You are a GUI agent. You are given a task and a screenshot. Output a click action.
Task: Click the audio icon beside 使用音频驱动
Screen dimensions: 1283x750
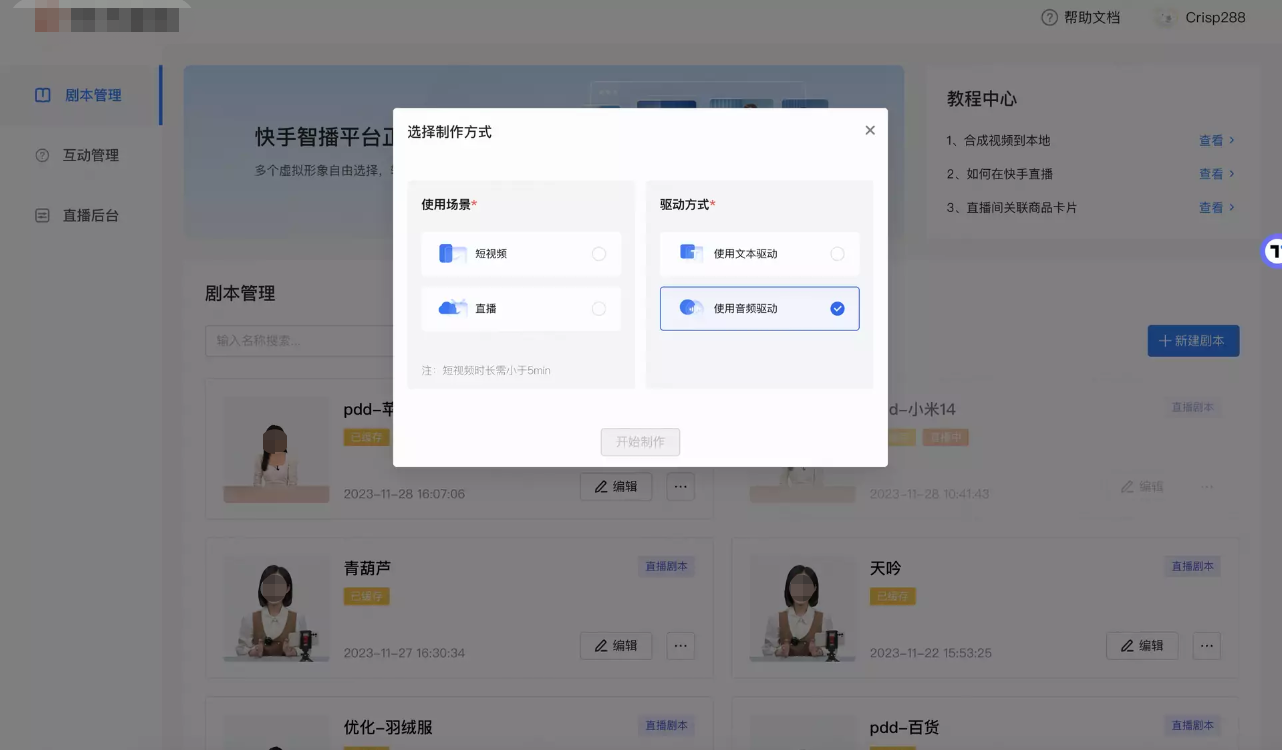[x=691, y=308]
